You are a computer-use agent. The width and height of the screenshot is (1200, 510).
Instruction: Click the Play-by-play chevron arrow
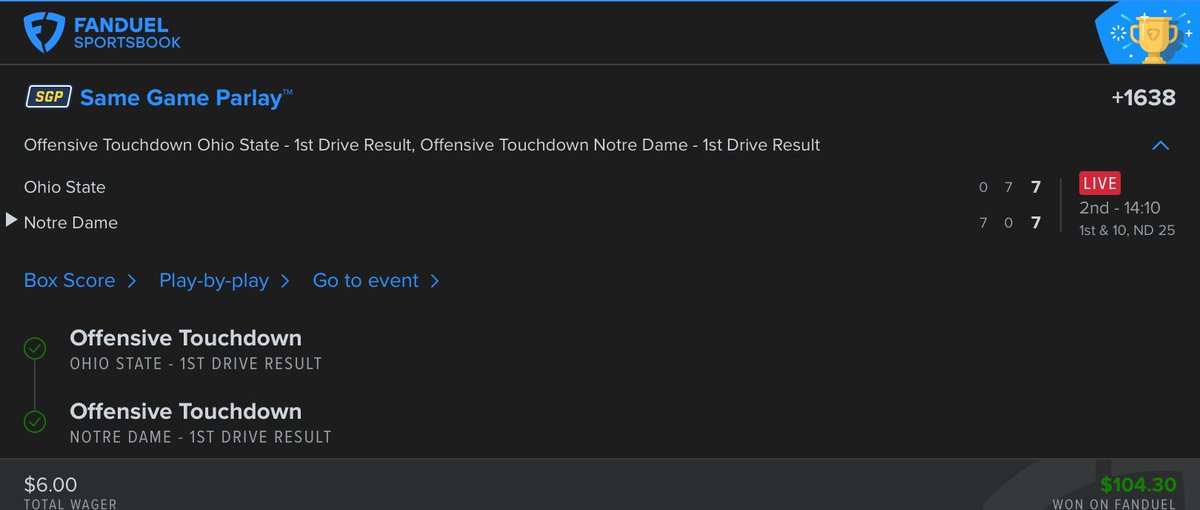(285, 281)
